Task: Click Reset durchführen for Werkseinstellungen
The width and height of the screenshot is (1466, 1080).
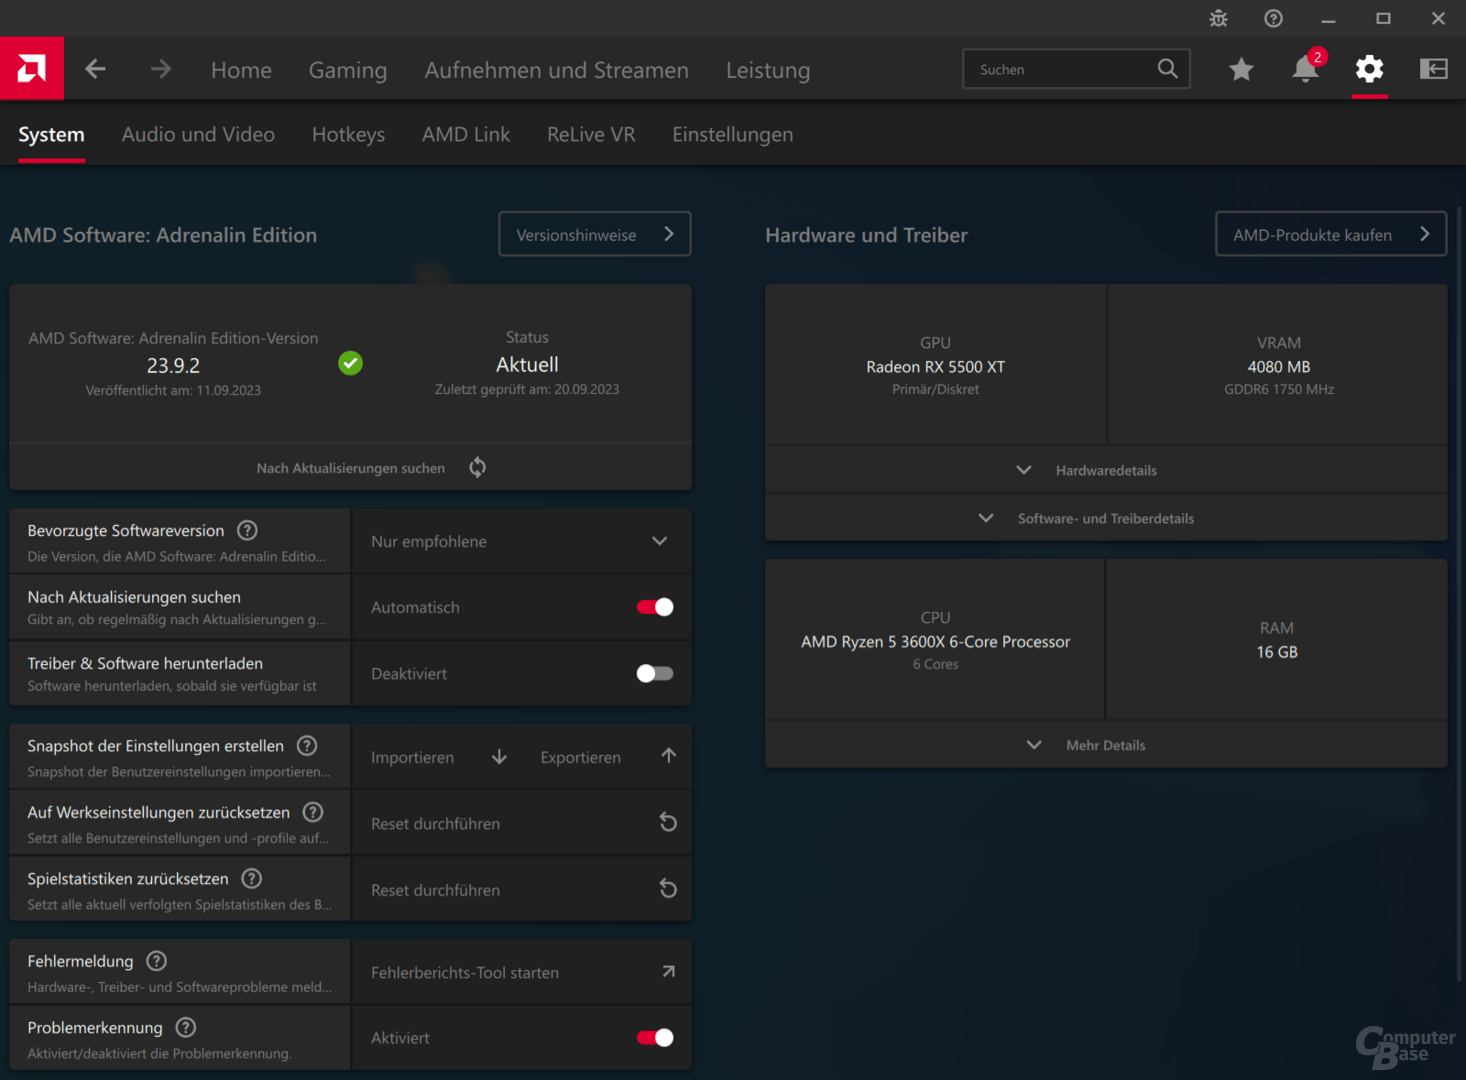Action: tap(521, 823)
